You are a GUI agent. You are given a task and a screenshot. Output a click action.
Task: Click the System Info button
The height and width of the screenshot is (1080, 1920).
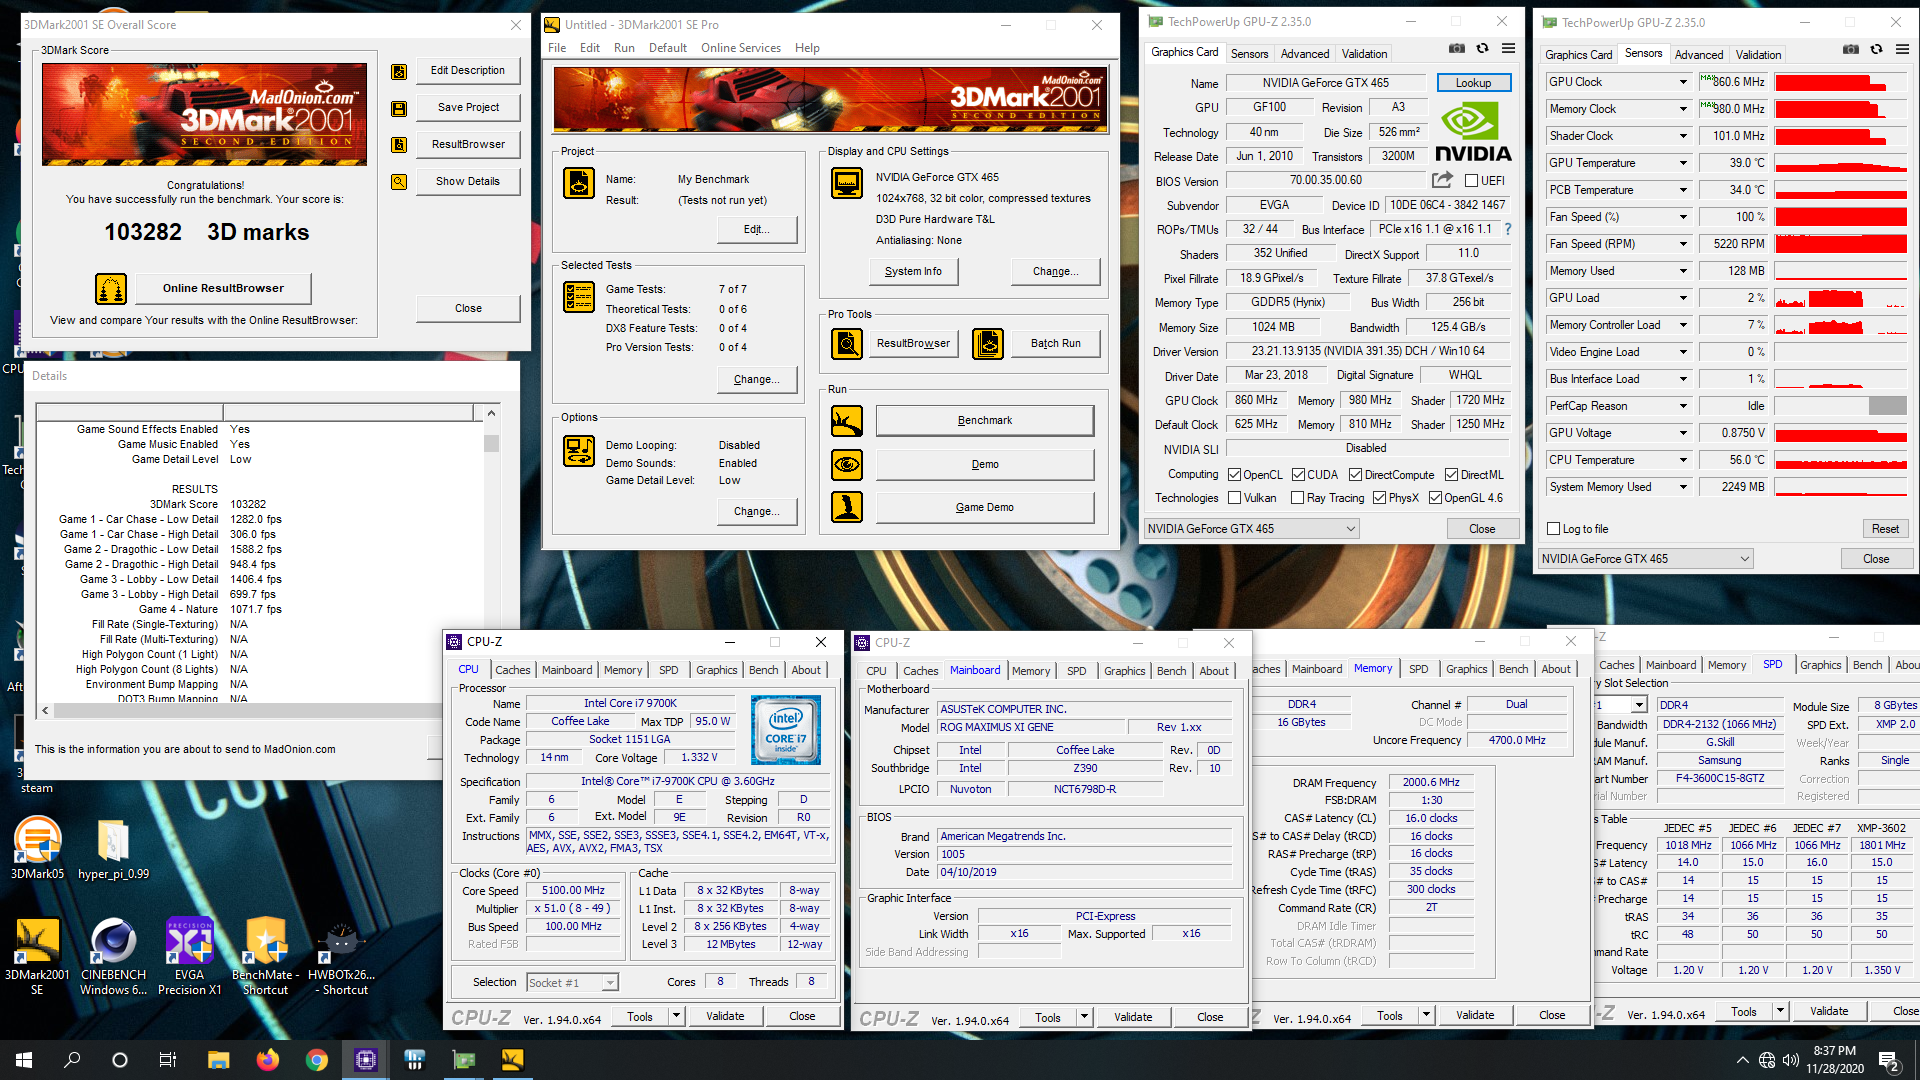click(913, 272)
